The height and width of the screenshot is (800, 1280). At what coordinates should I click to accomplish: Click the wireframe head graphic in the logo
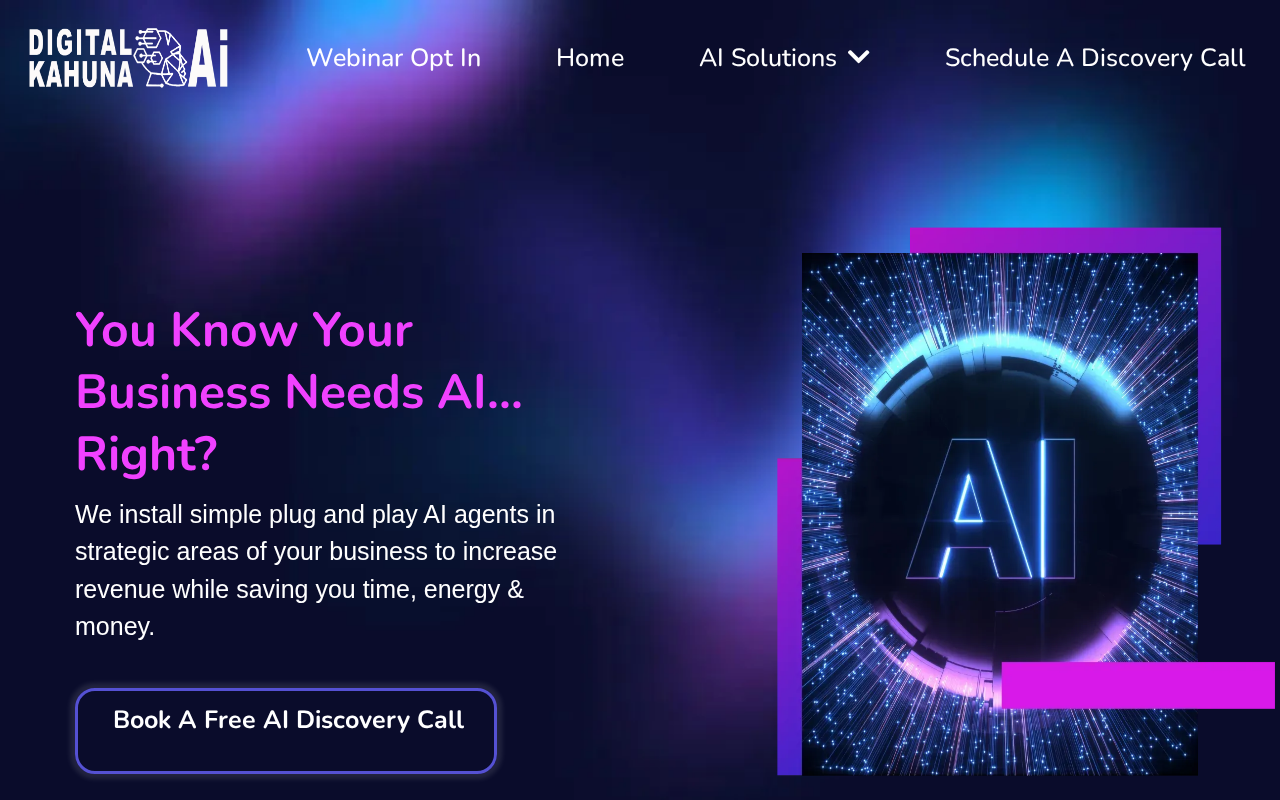click(160, 57)
